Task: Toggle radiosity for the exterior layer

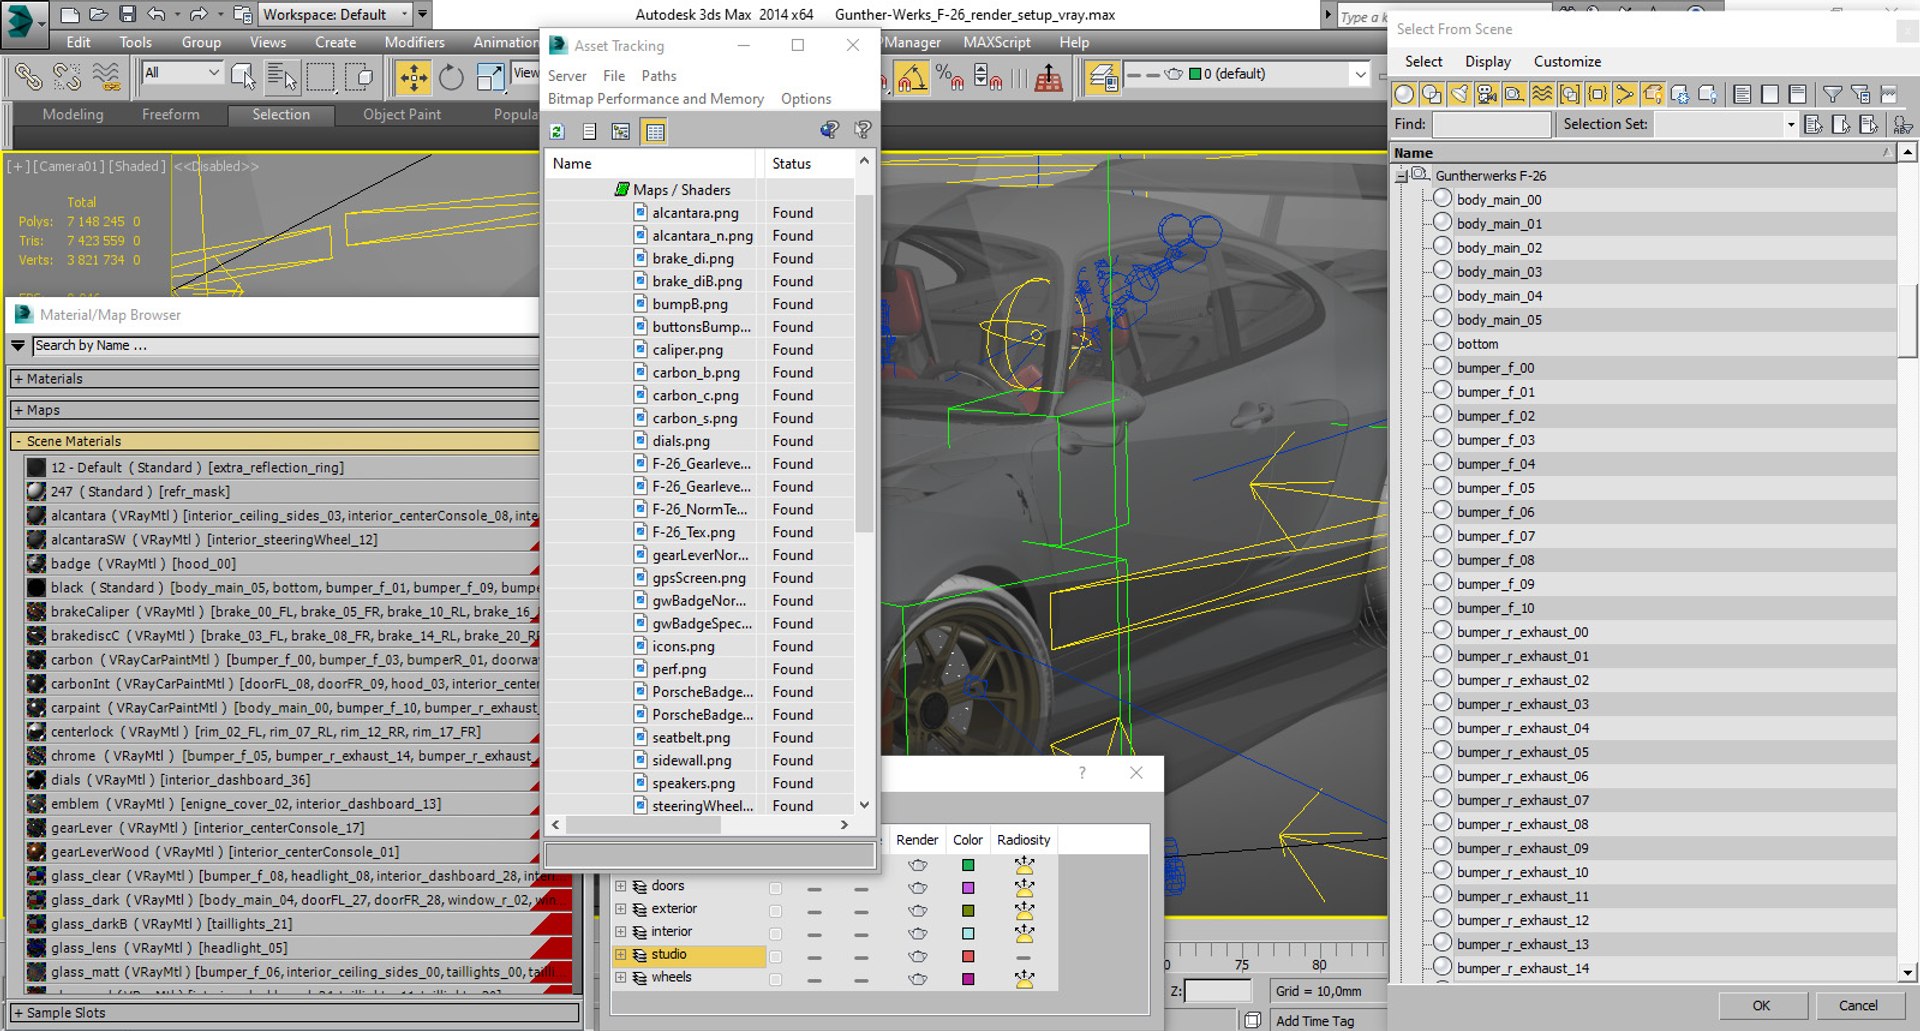Action: coord(1024,911)
